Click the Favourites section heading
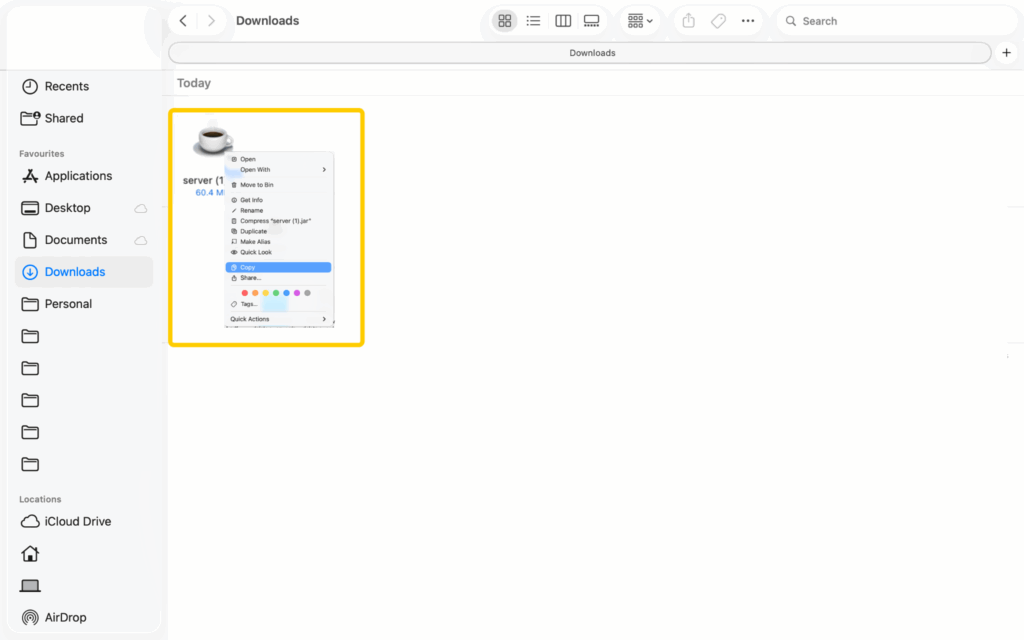This screenshot has height=640, width=1024. pos(42,153)
